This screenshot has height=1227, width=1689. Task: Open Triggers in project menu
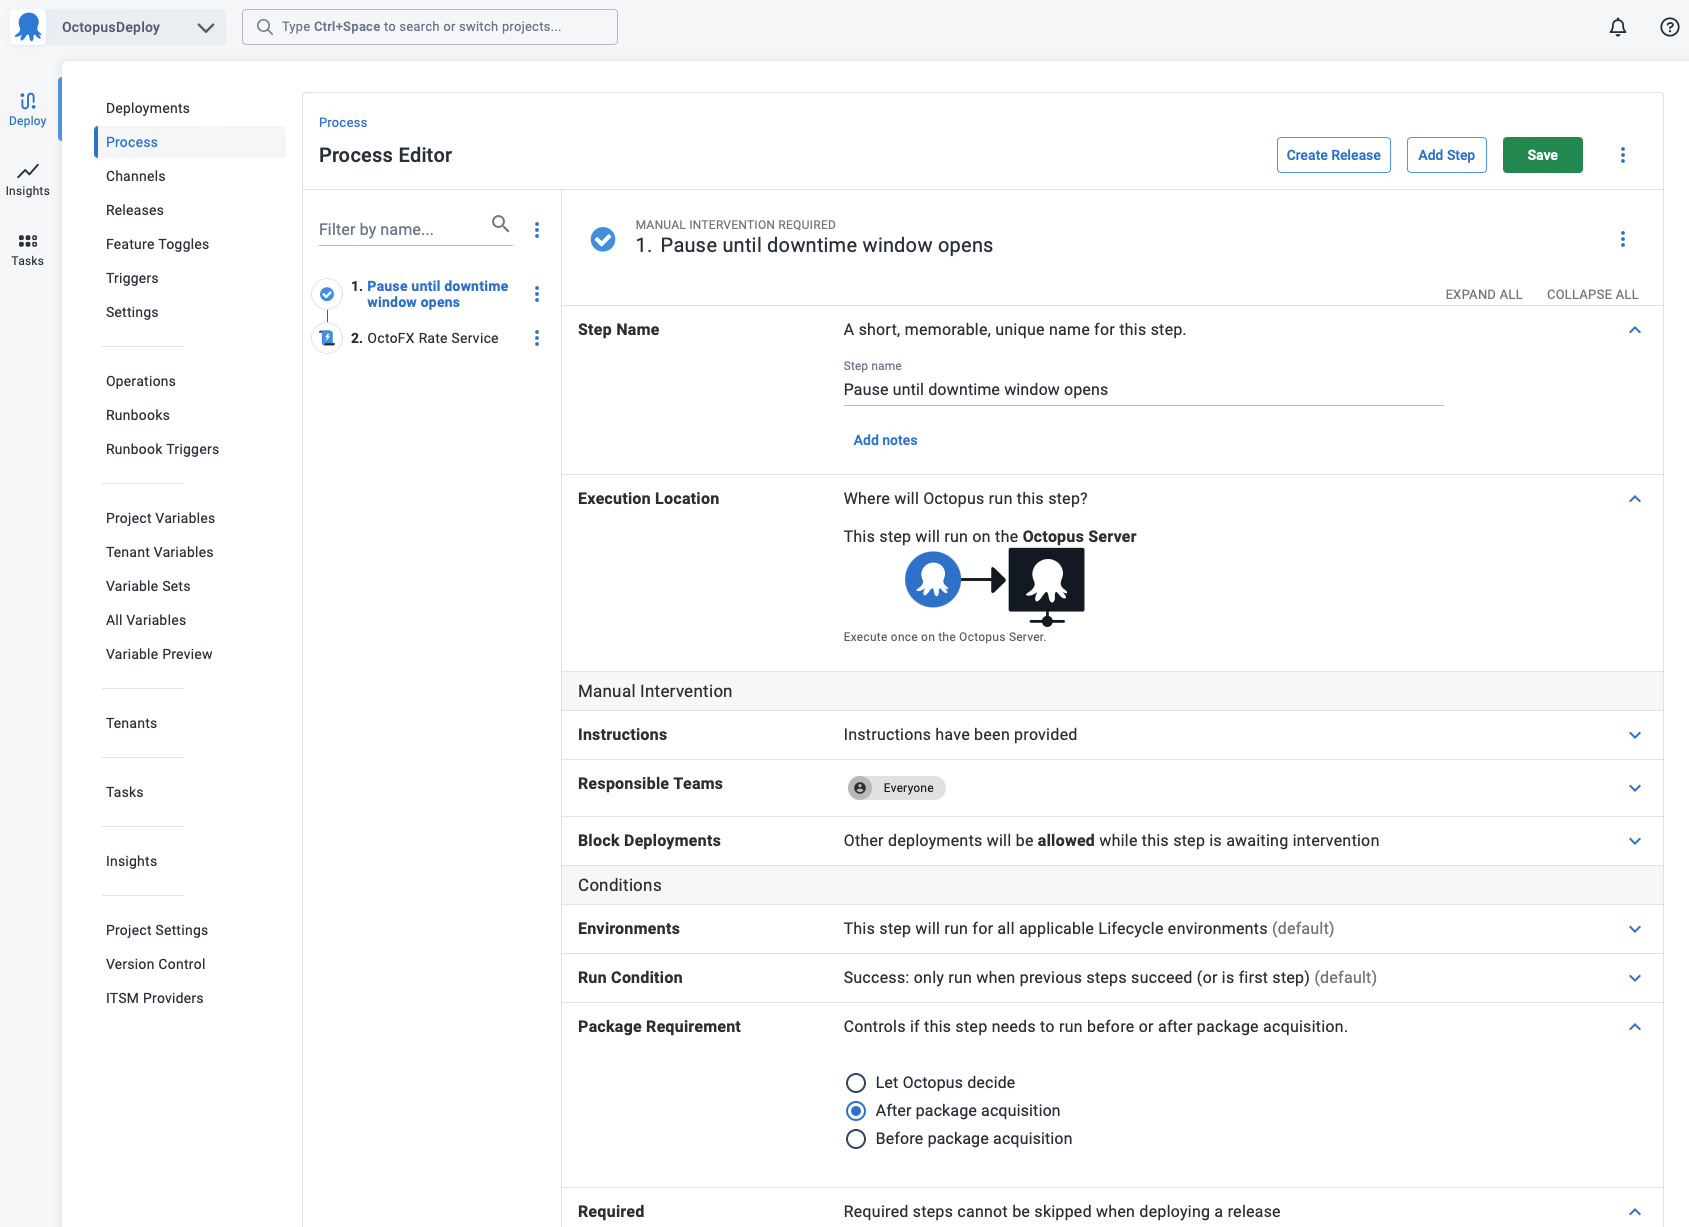point(132,278)
